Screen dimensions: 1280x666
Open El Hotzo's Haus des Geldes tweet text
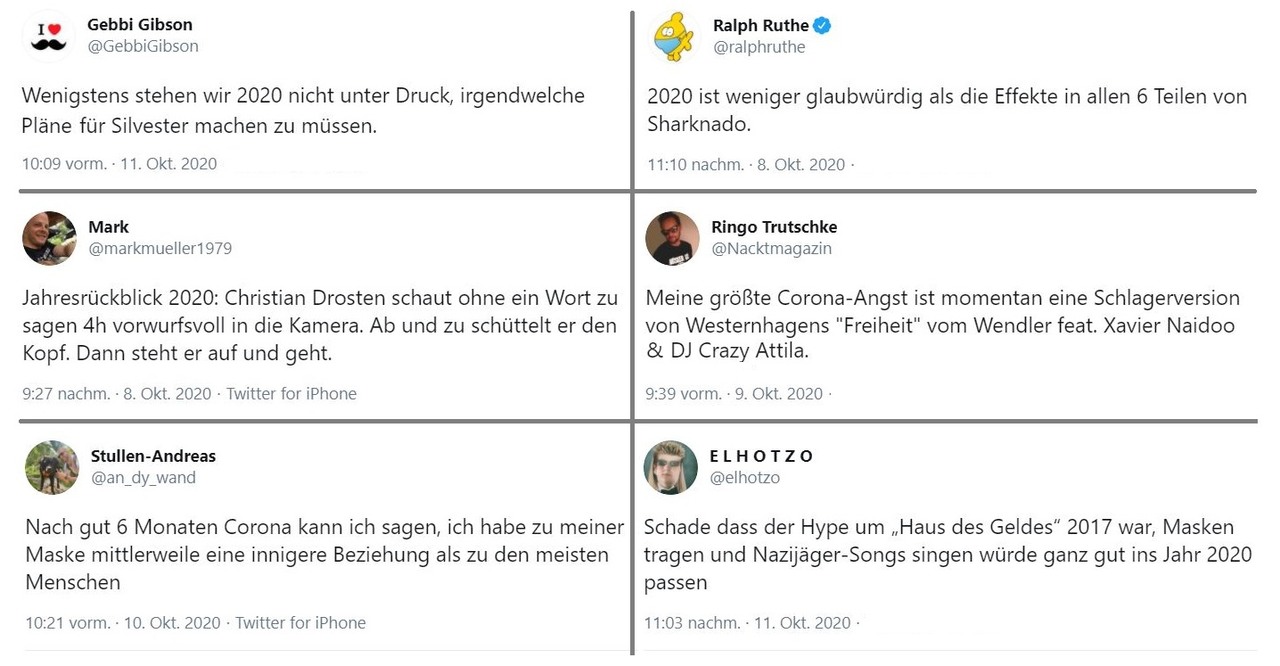tap(939, 554)
